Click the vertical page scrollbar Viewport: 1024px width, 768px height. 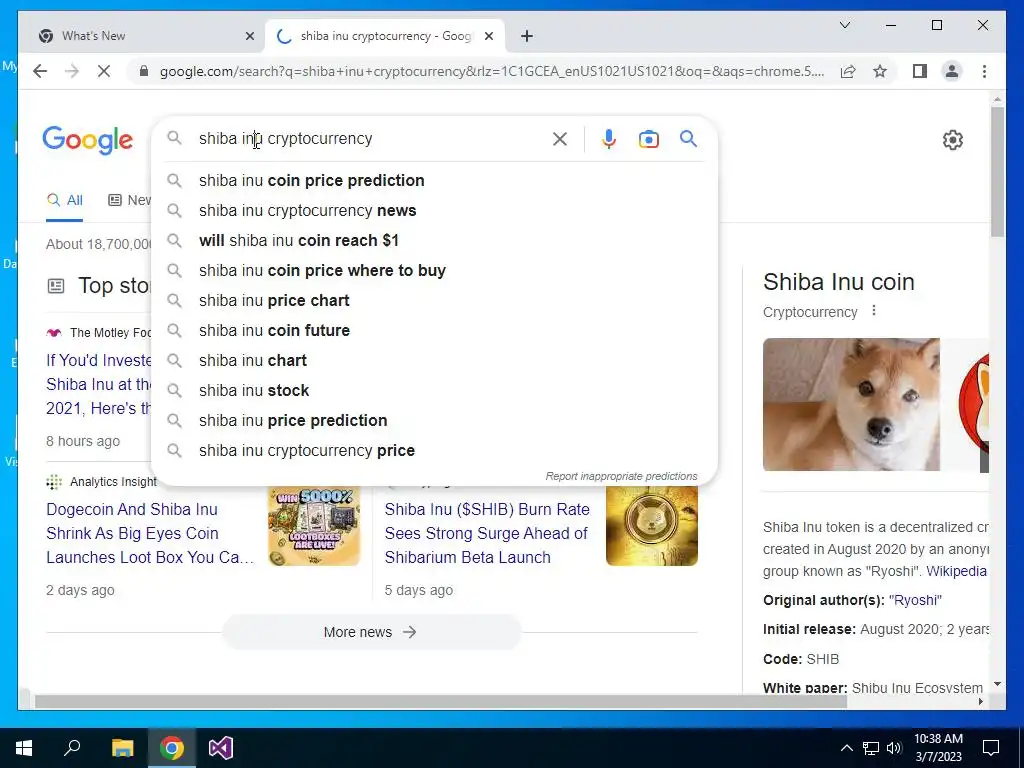pos(997,173)
